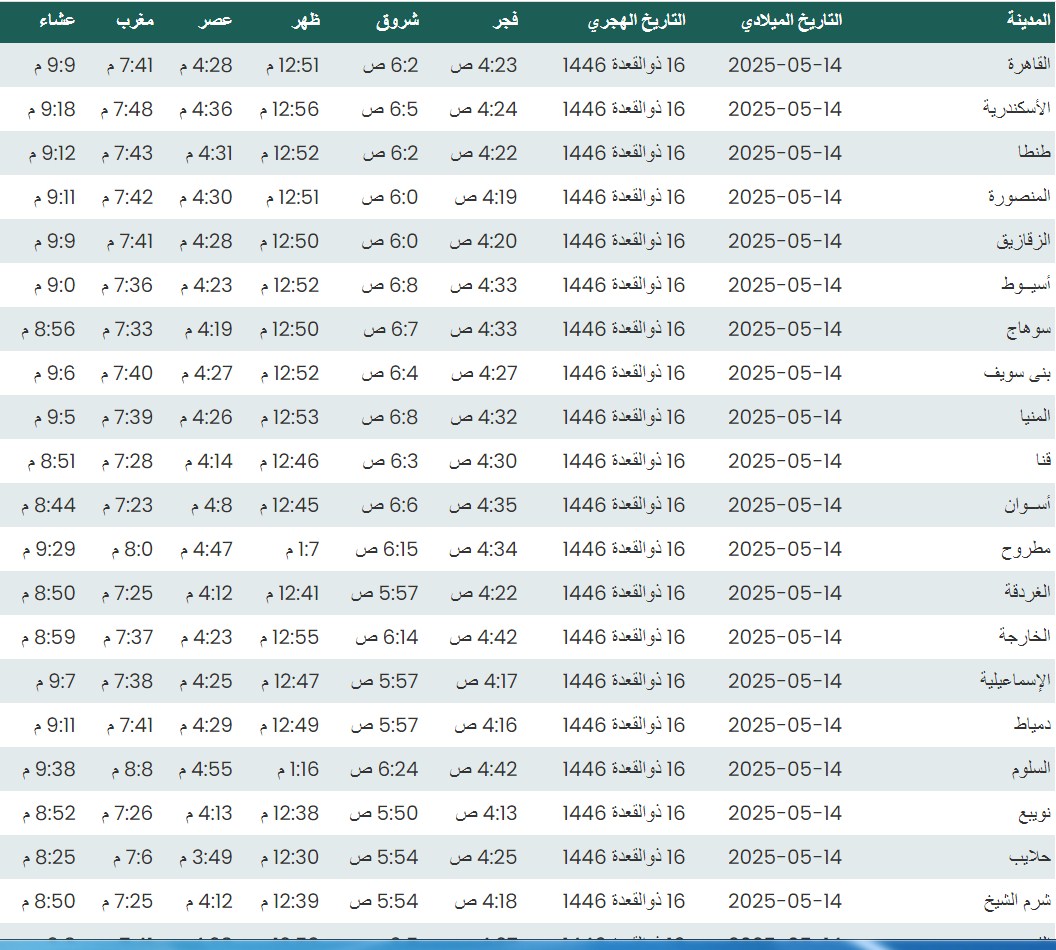The width and height of the screenshot is (1056, 950).
Task: Click the فجر time in أسوان row
Action: tap(484, 505)
